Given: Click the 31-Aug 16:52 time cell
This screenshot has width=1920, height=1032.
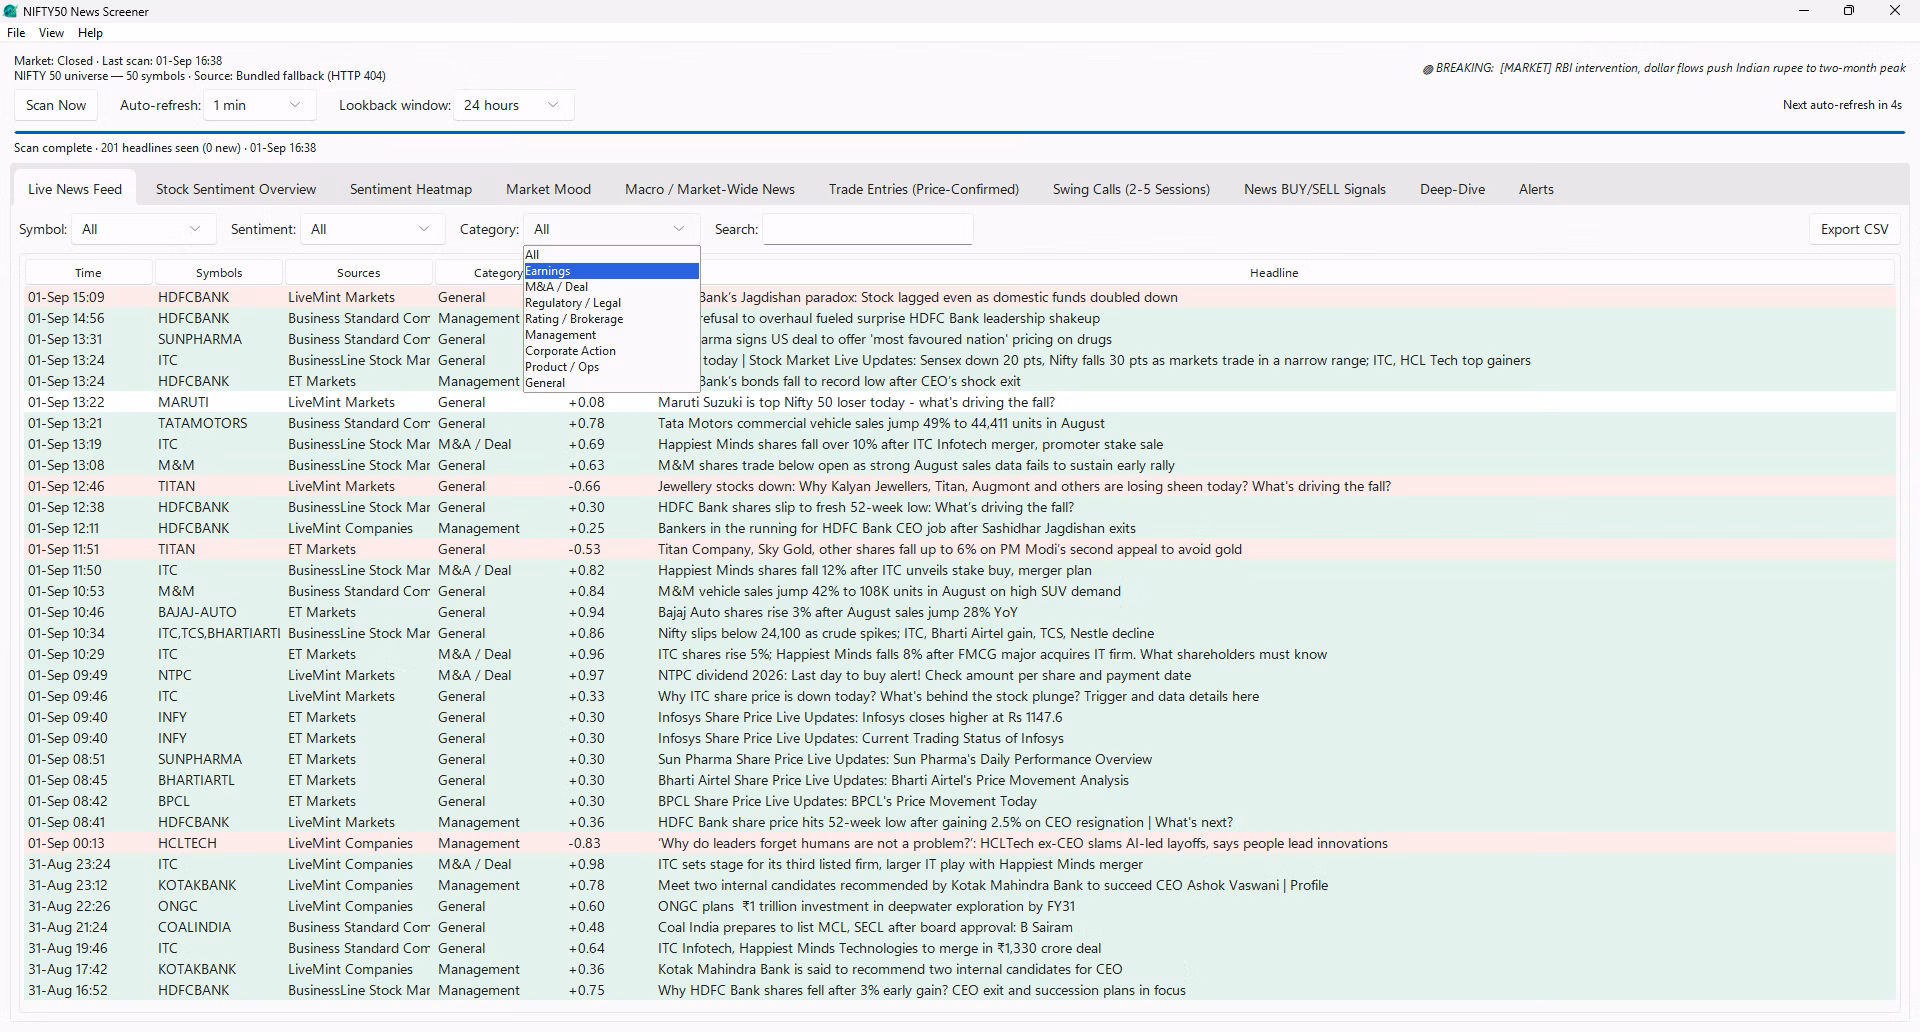Looking at the screenshot, I should pos(68,990).
